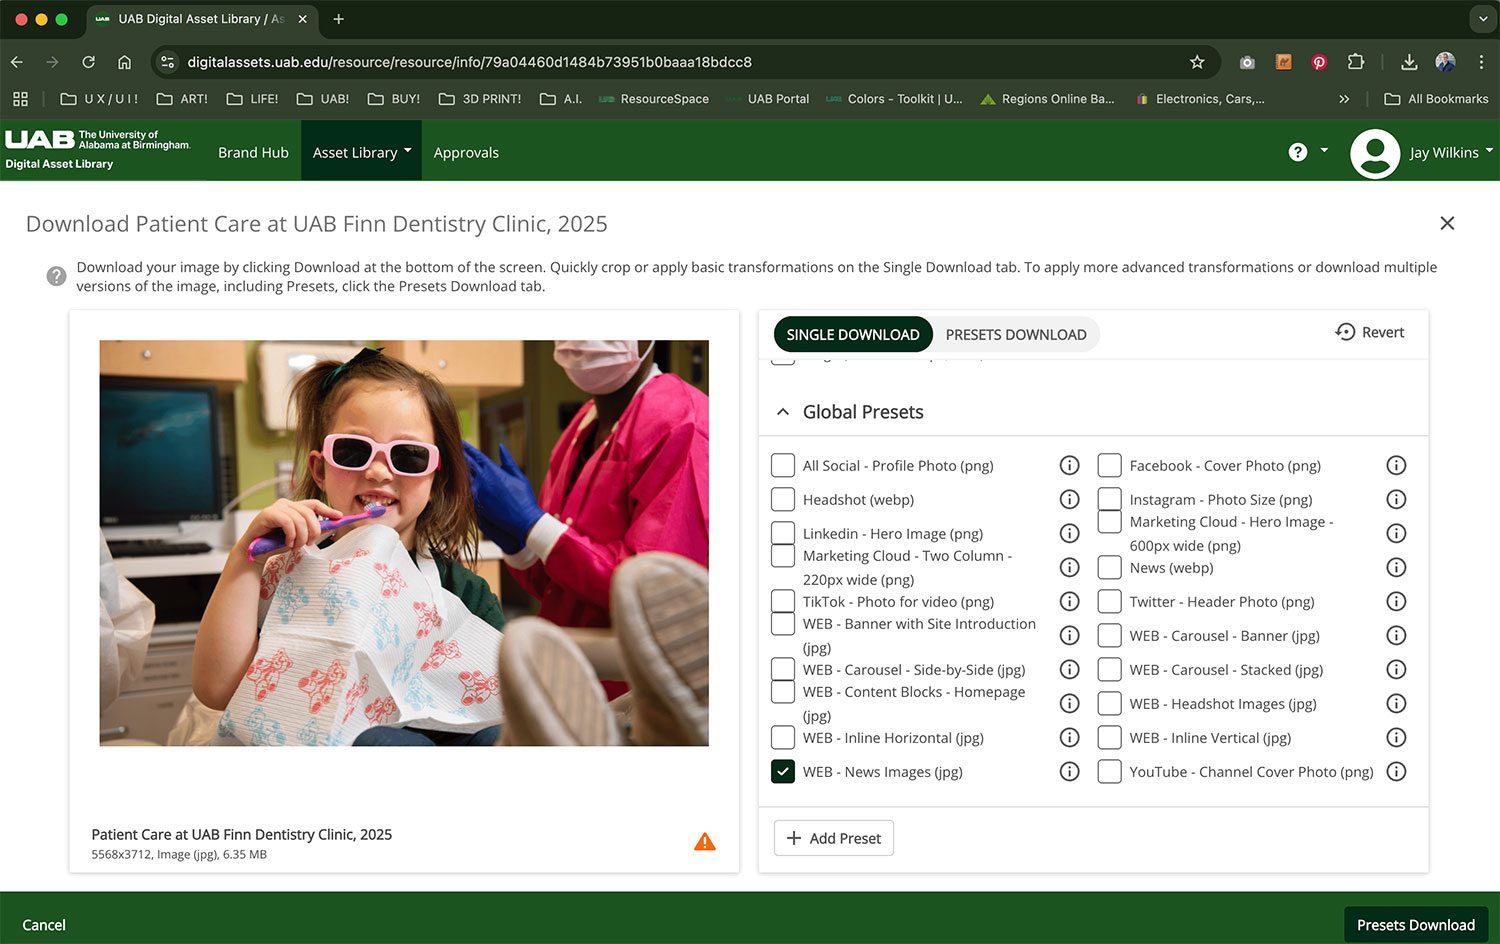
Task: Click the help question mark icon
Action: point(1297,152)
